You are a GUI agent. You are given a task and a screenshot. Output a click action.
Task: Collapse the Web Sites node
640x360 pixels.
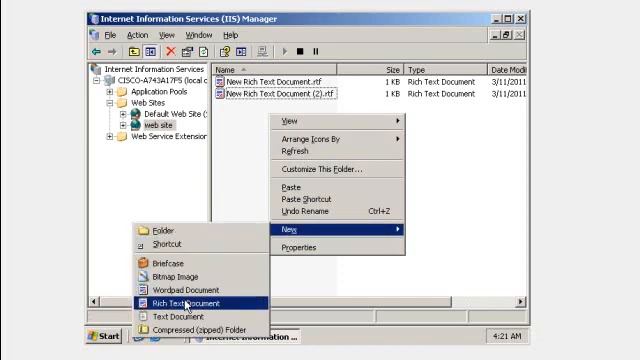click(x=110, y=103)
